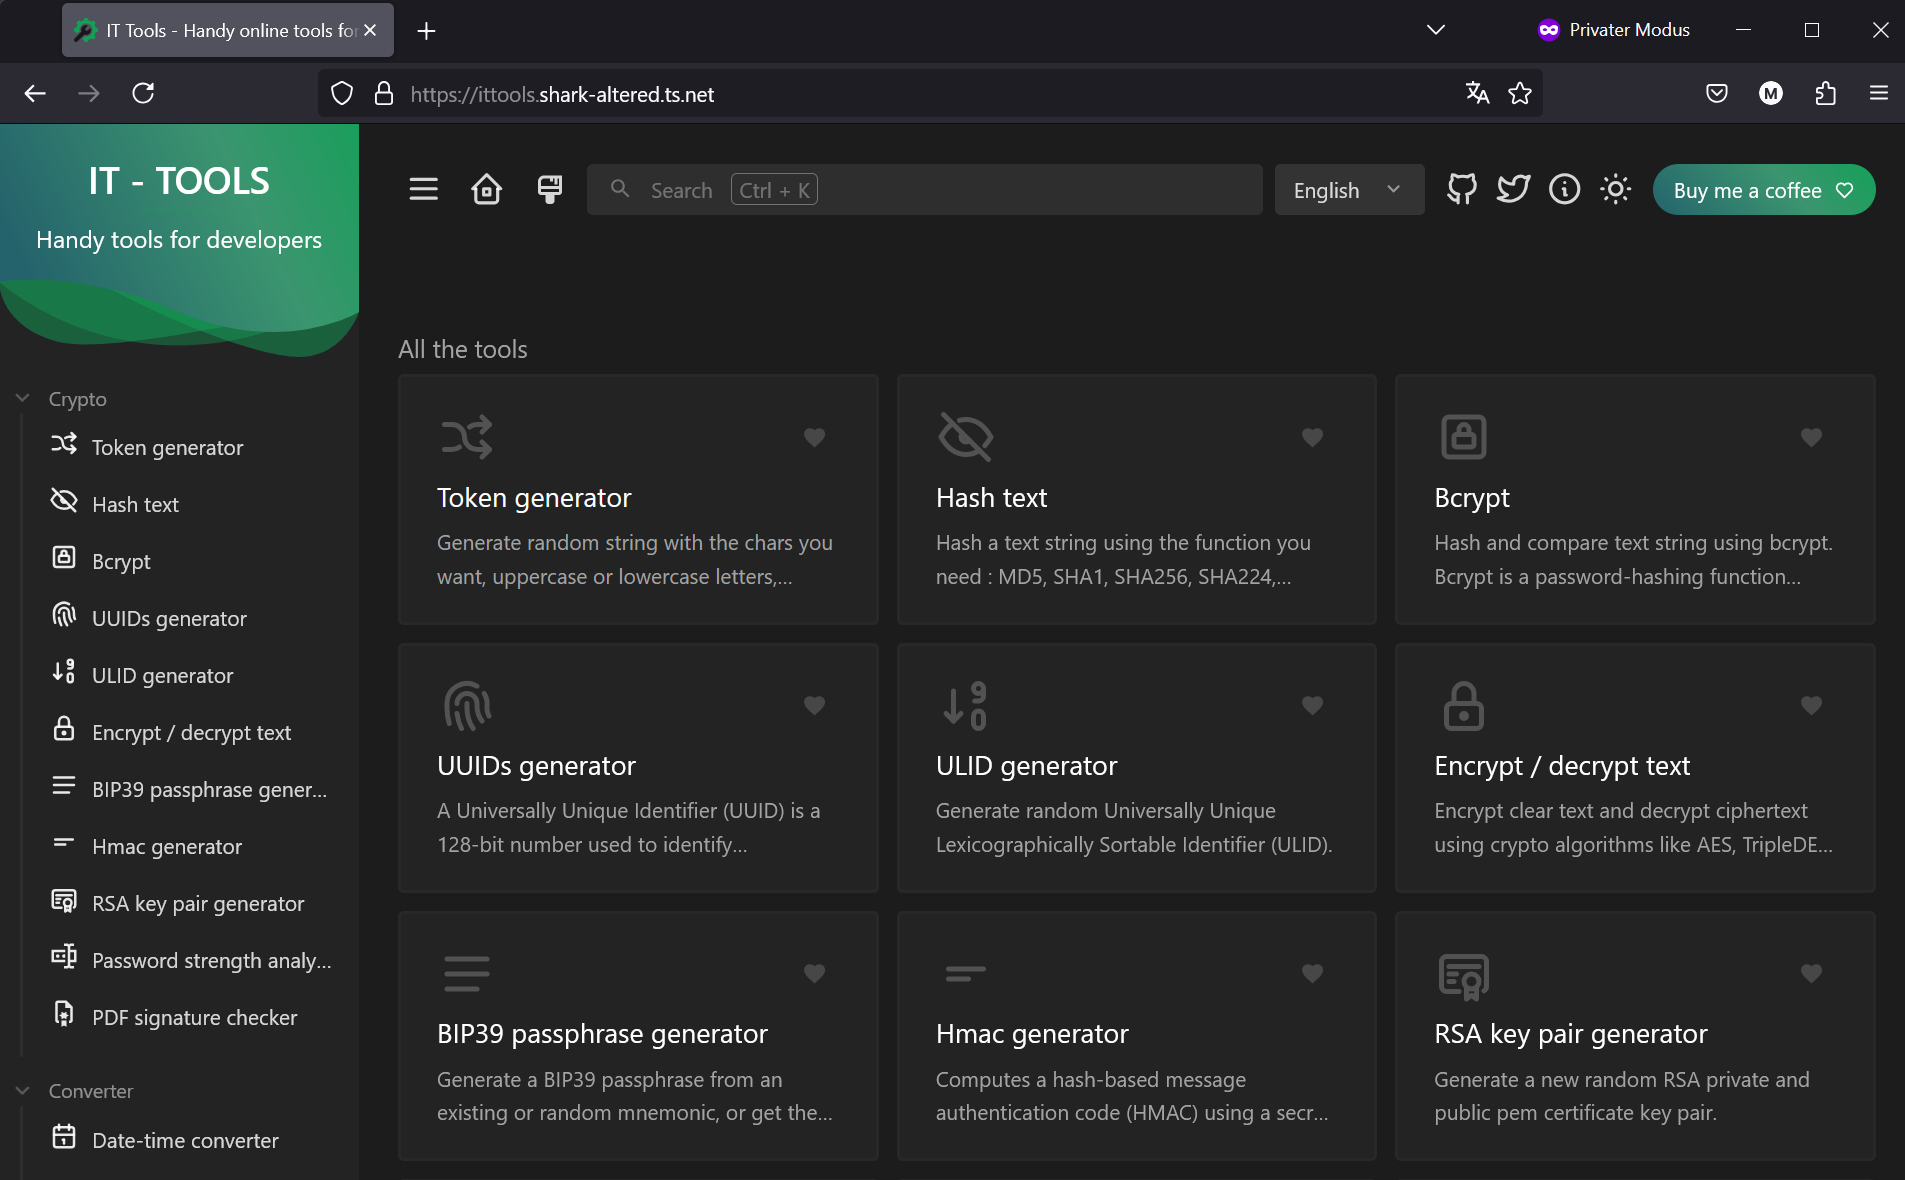Toggle light/dark mode sun icon

pos(1615,189)
